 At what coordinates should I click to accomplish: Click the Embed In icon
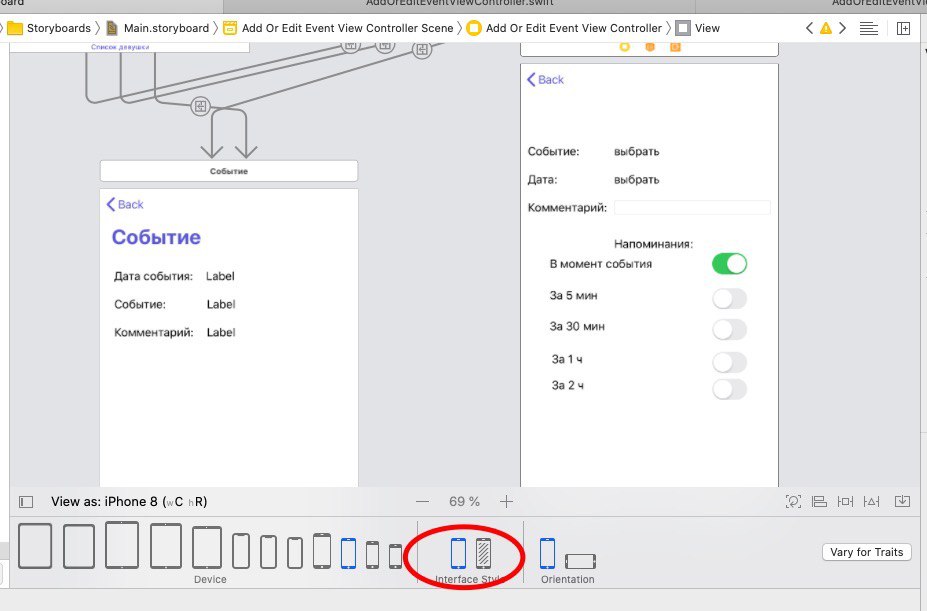[x=902, y=502]
